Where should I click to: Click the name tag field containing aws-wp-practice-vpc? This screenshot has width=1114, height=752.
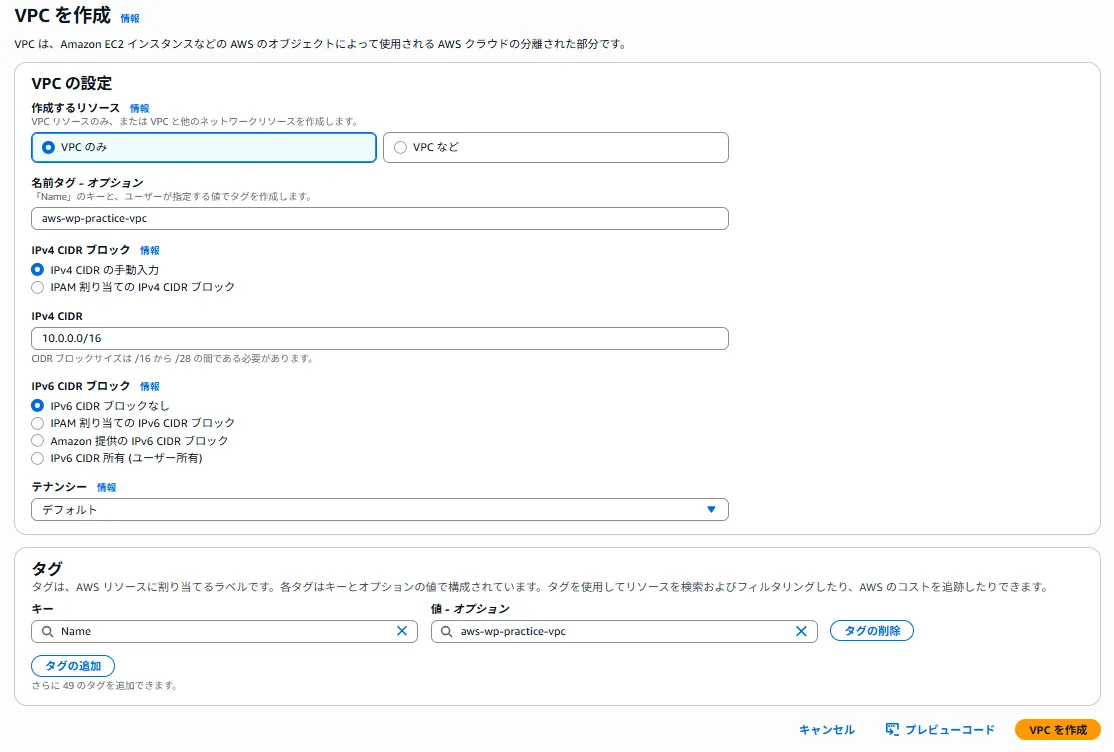point(378,218)
